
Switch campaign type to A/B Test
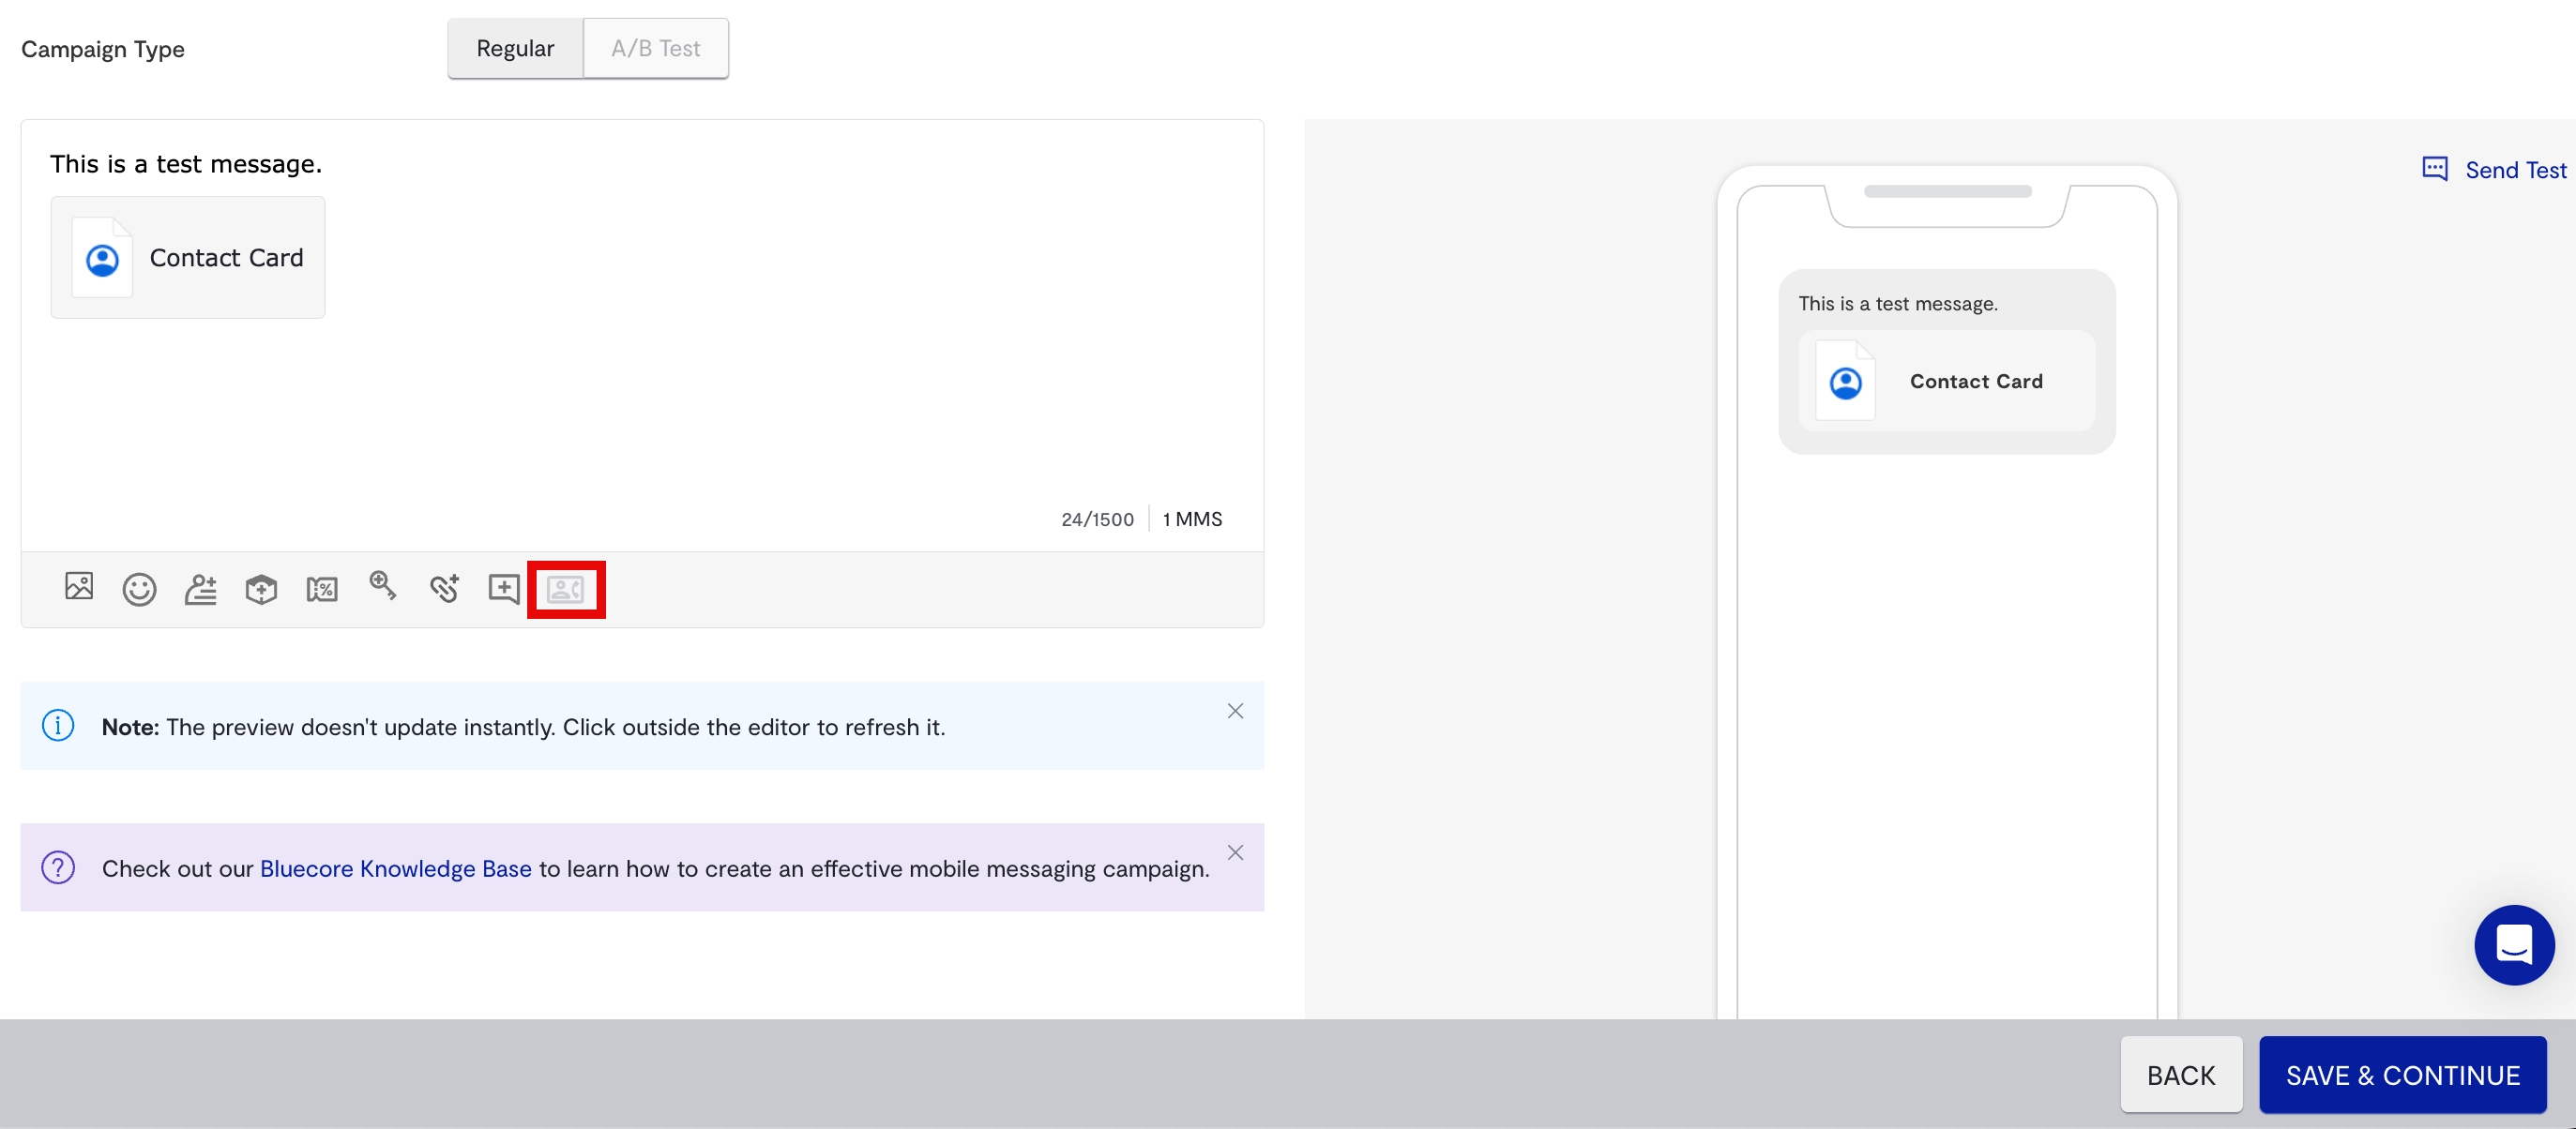[x=655, y=48]
